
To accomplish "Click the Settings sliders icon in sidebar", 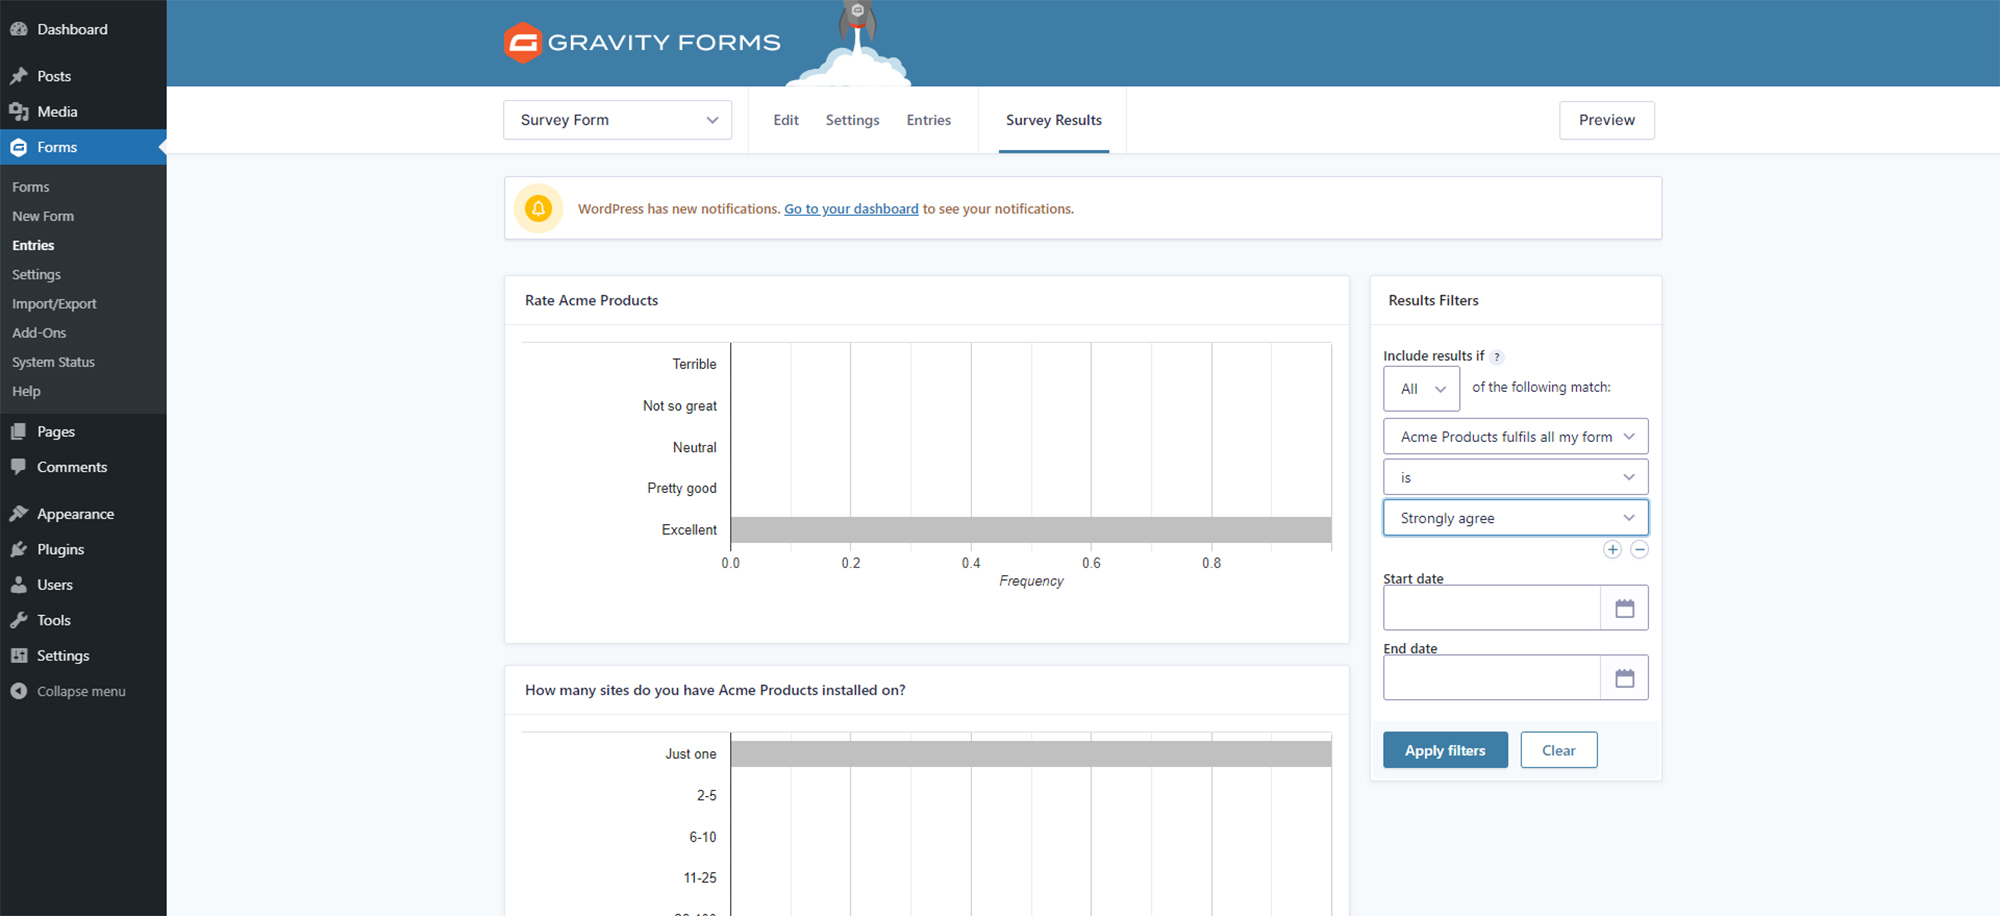I will click(x=18, y=656).
